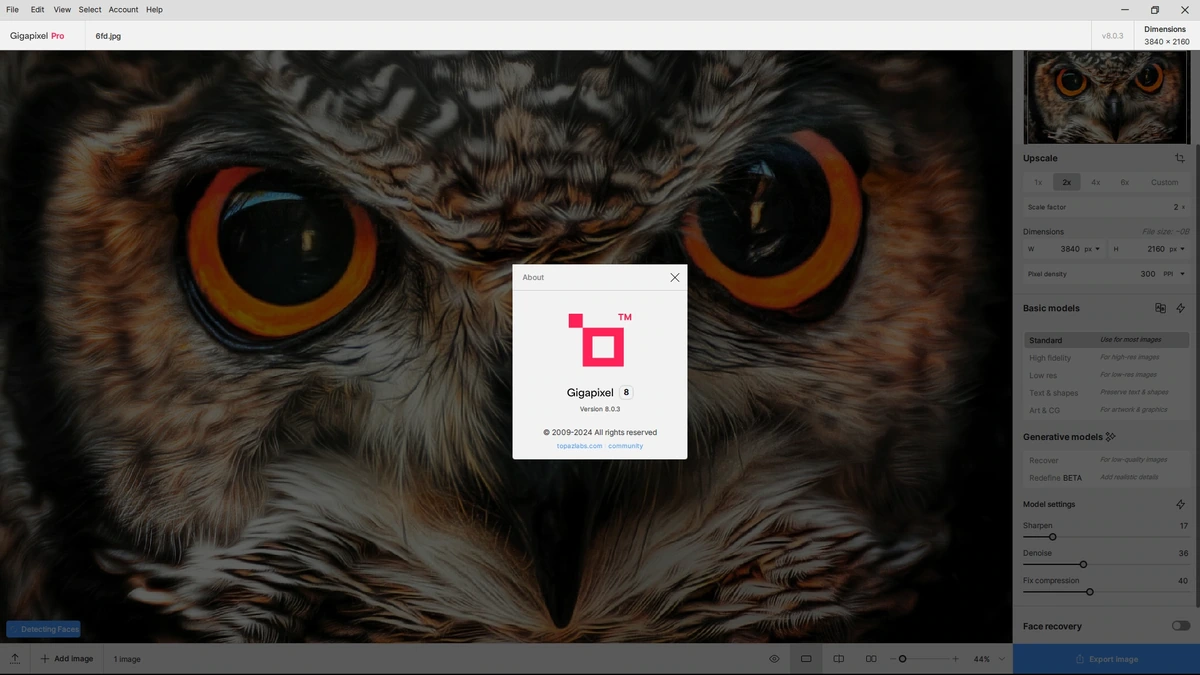
Task: Switch to side-by-side view icon
Action: [x=871, y=659]
